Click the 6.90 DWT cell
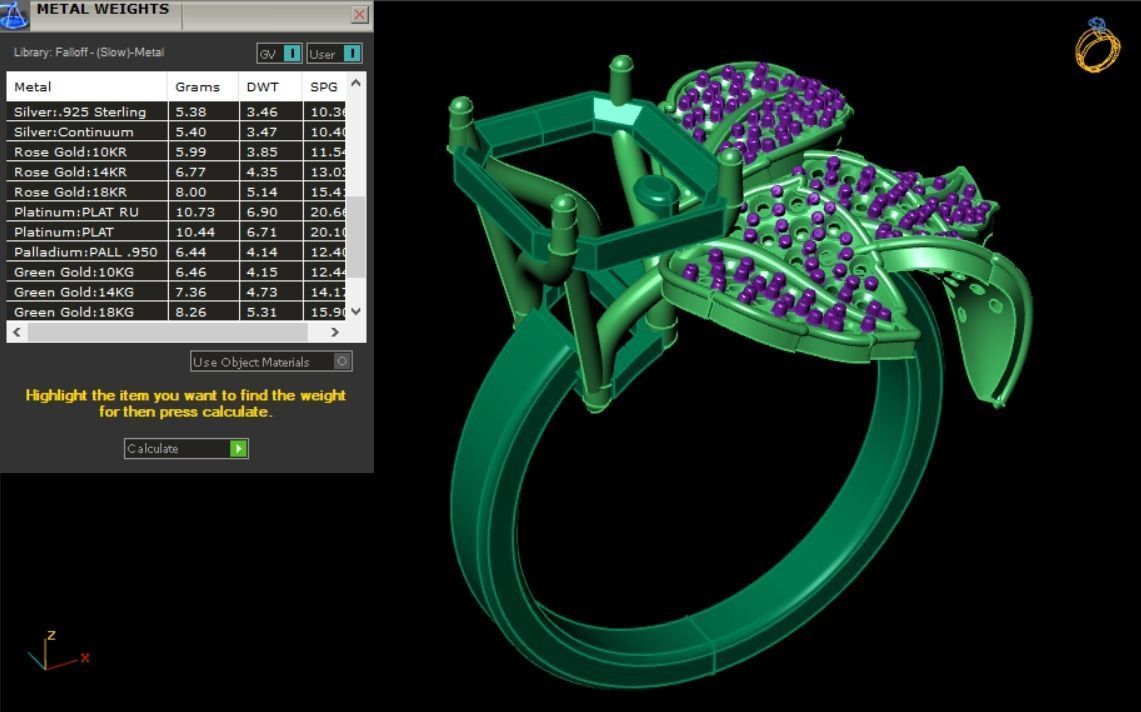This screenshot has height=712, width=1141. click(x=270, y=212)
